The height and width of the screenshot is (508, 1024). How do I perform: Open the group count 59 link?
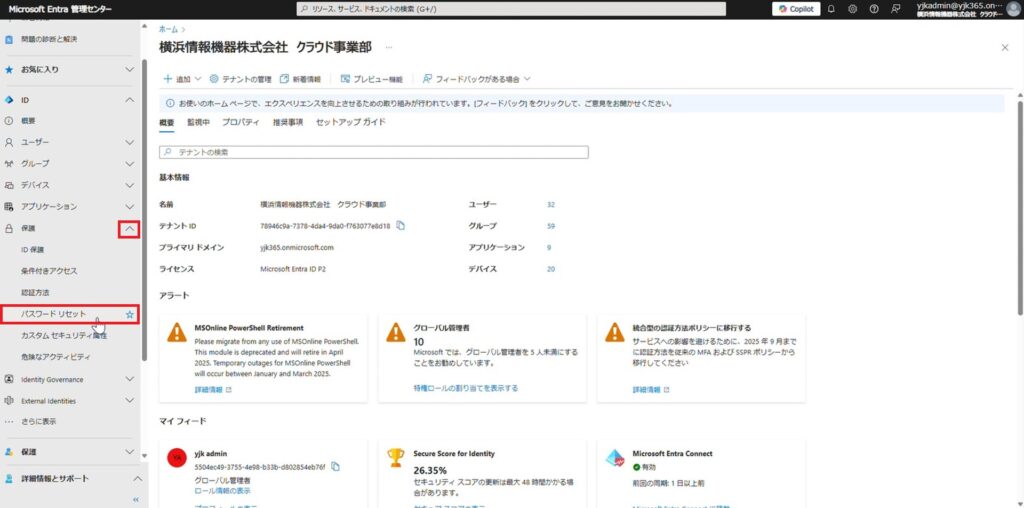(551, 226)
